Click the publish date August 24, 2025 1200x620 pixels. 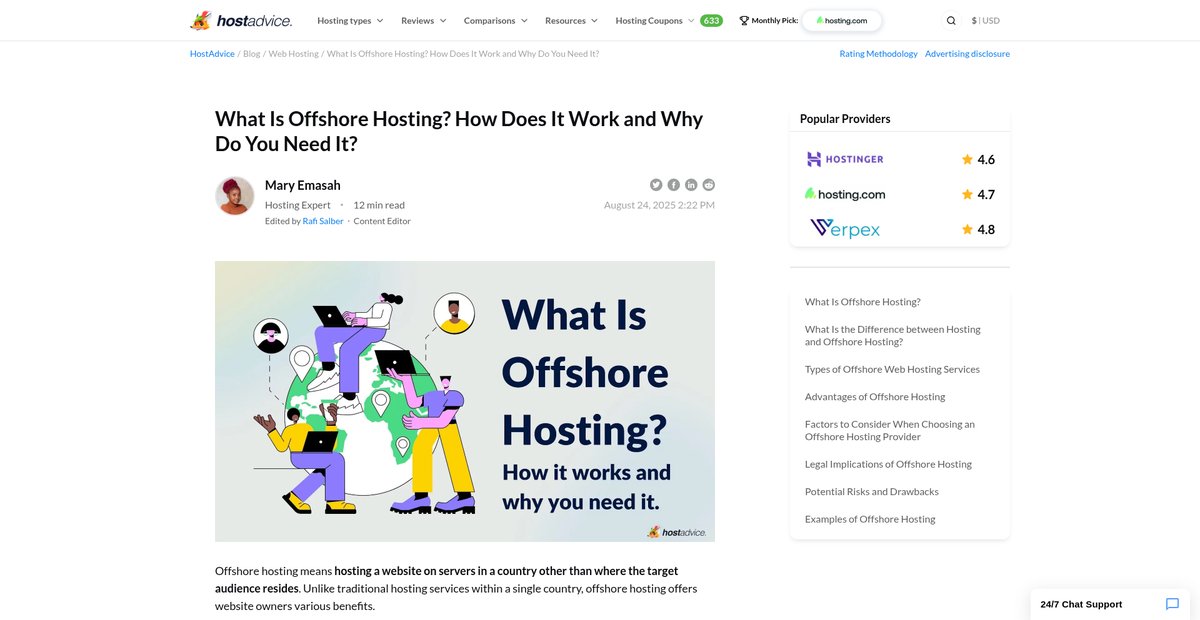[659, 205]
